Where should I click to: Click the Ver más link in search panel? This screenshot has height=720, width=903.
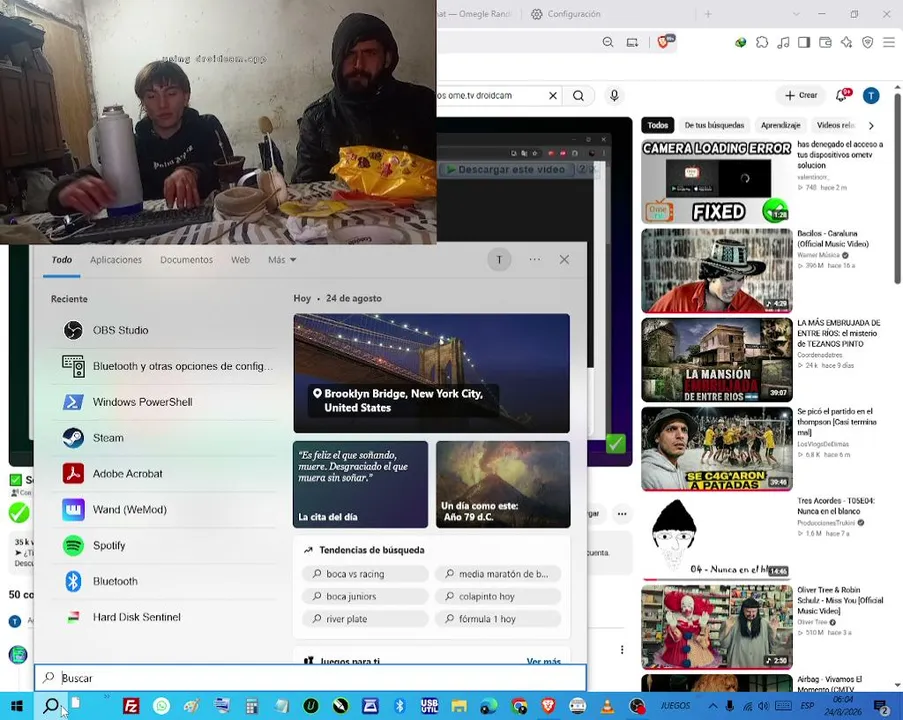544,661
